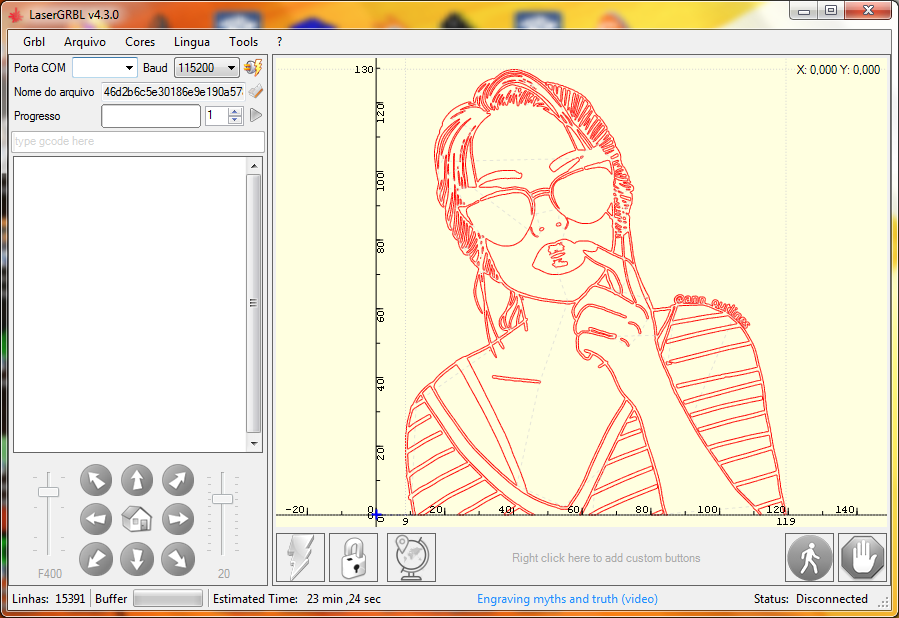
Task: Open the Baud rate 115200 dropdown
Action: point(207,68)
